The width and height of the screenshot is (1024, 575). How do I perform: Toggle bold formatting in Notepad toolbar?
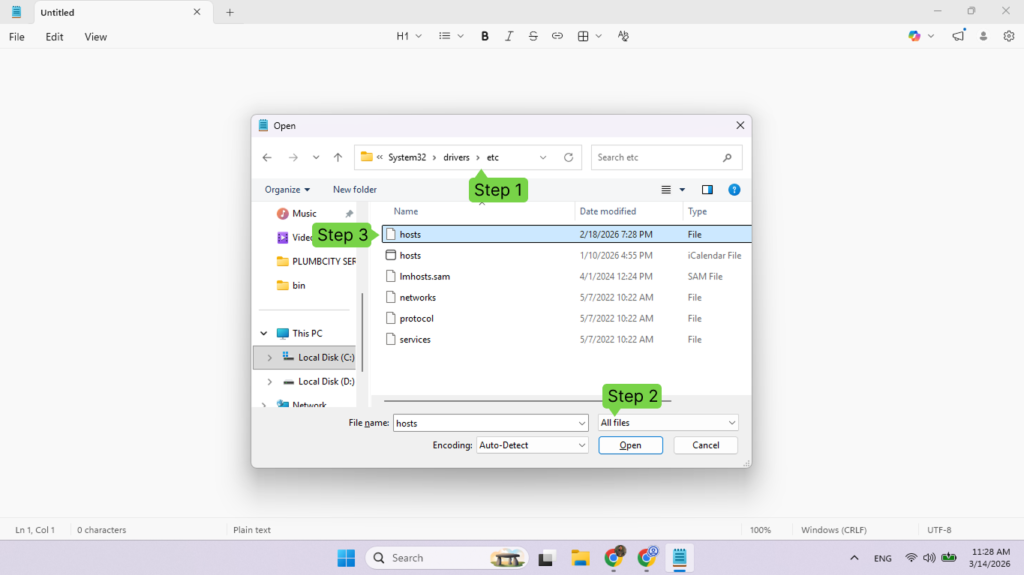click(485, 36)
